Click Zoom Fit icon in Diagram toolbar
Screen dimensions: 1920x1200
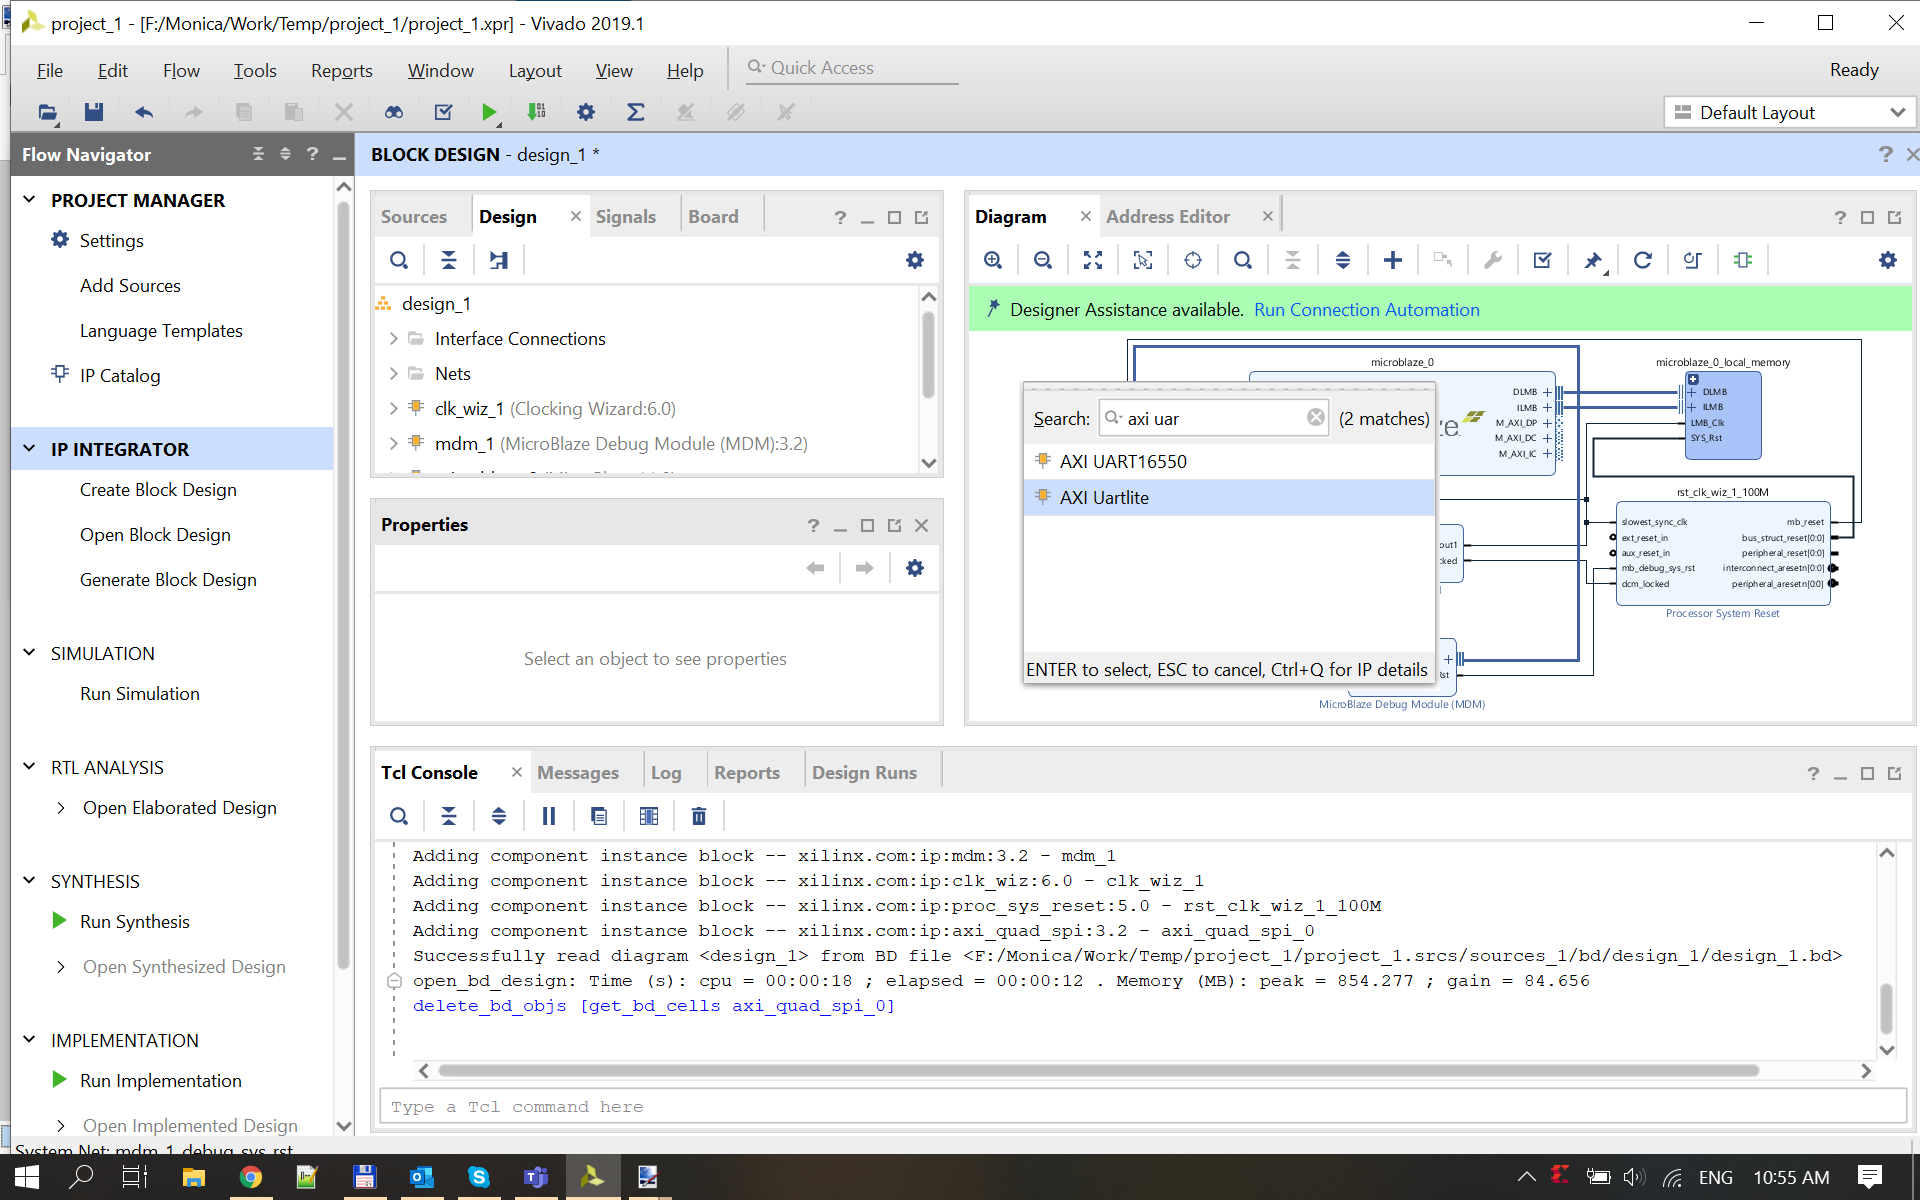(1093, 260)
